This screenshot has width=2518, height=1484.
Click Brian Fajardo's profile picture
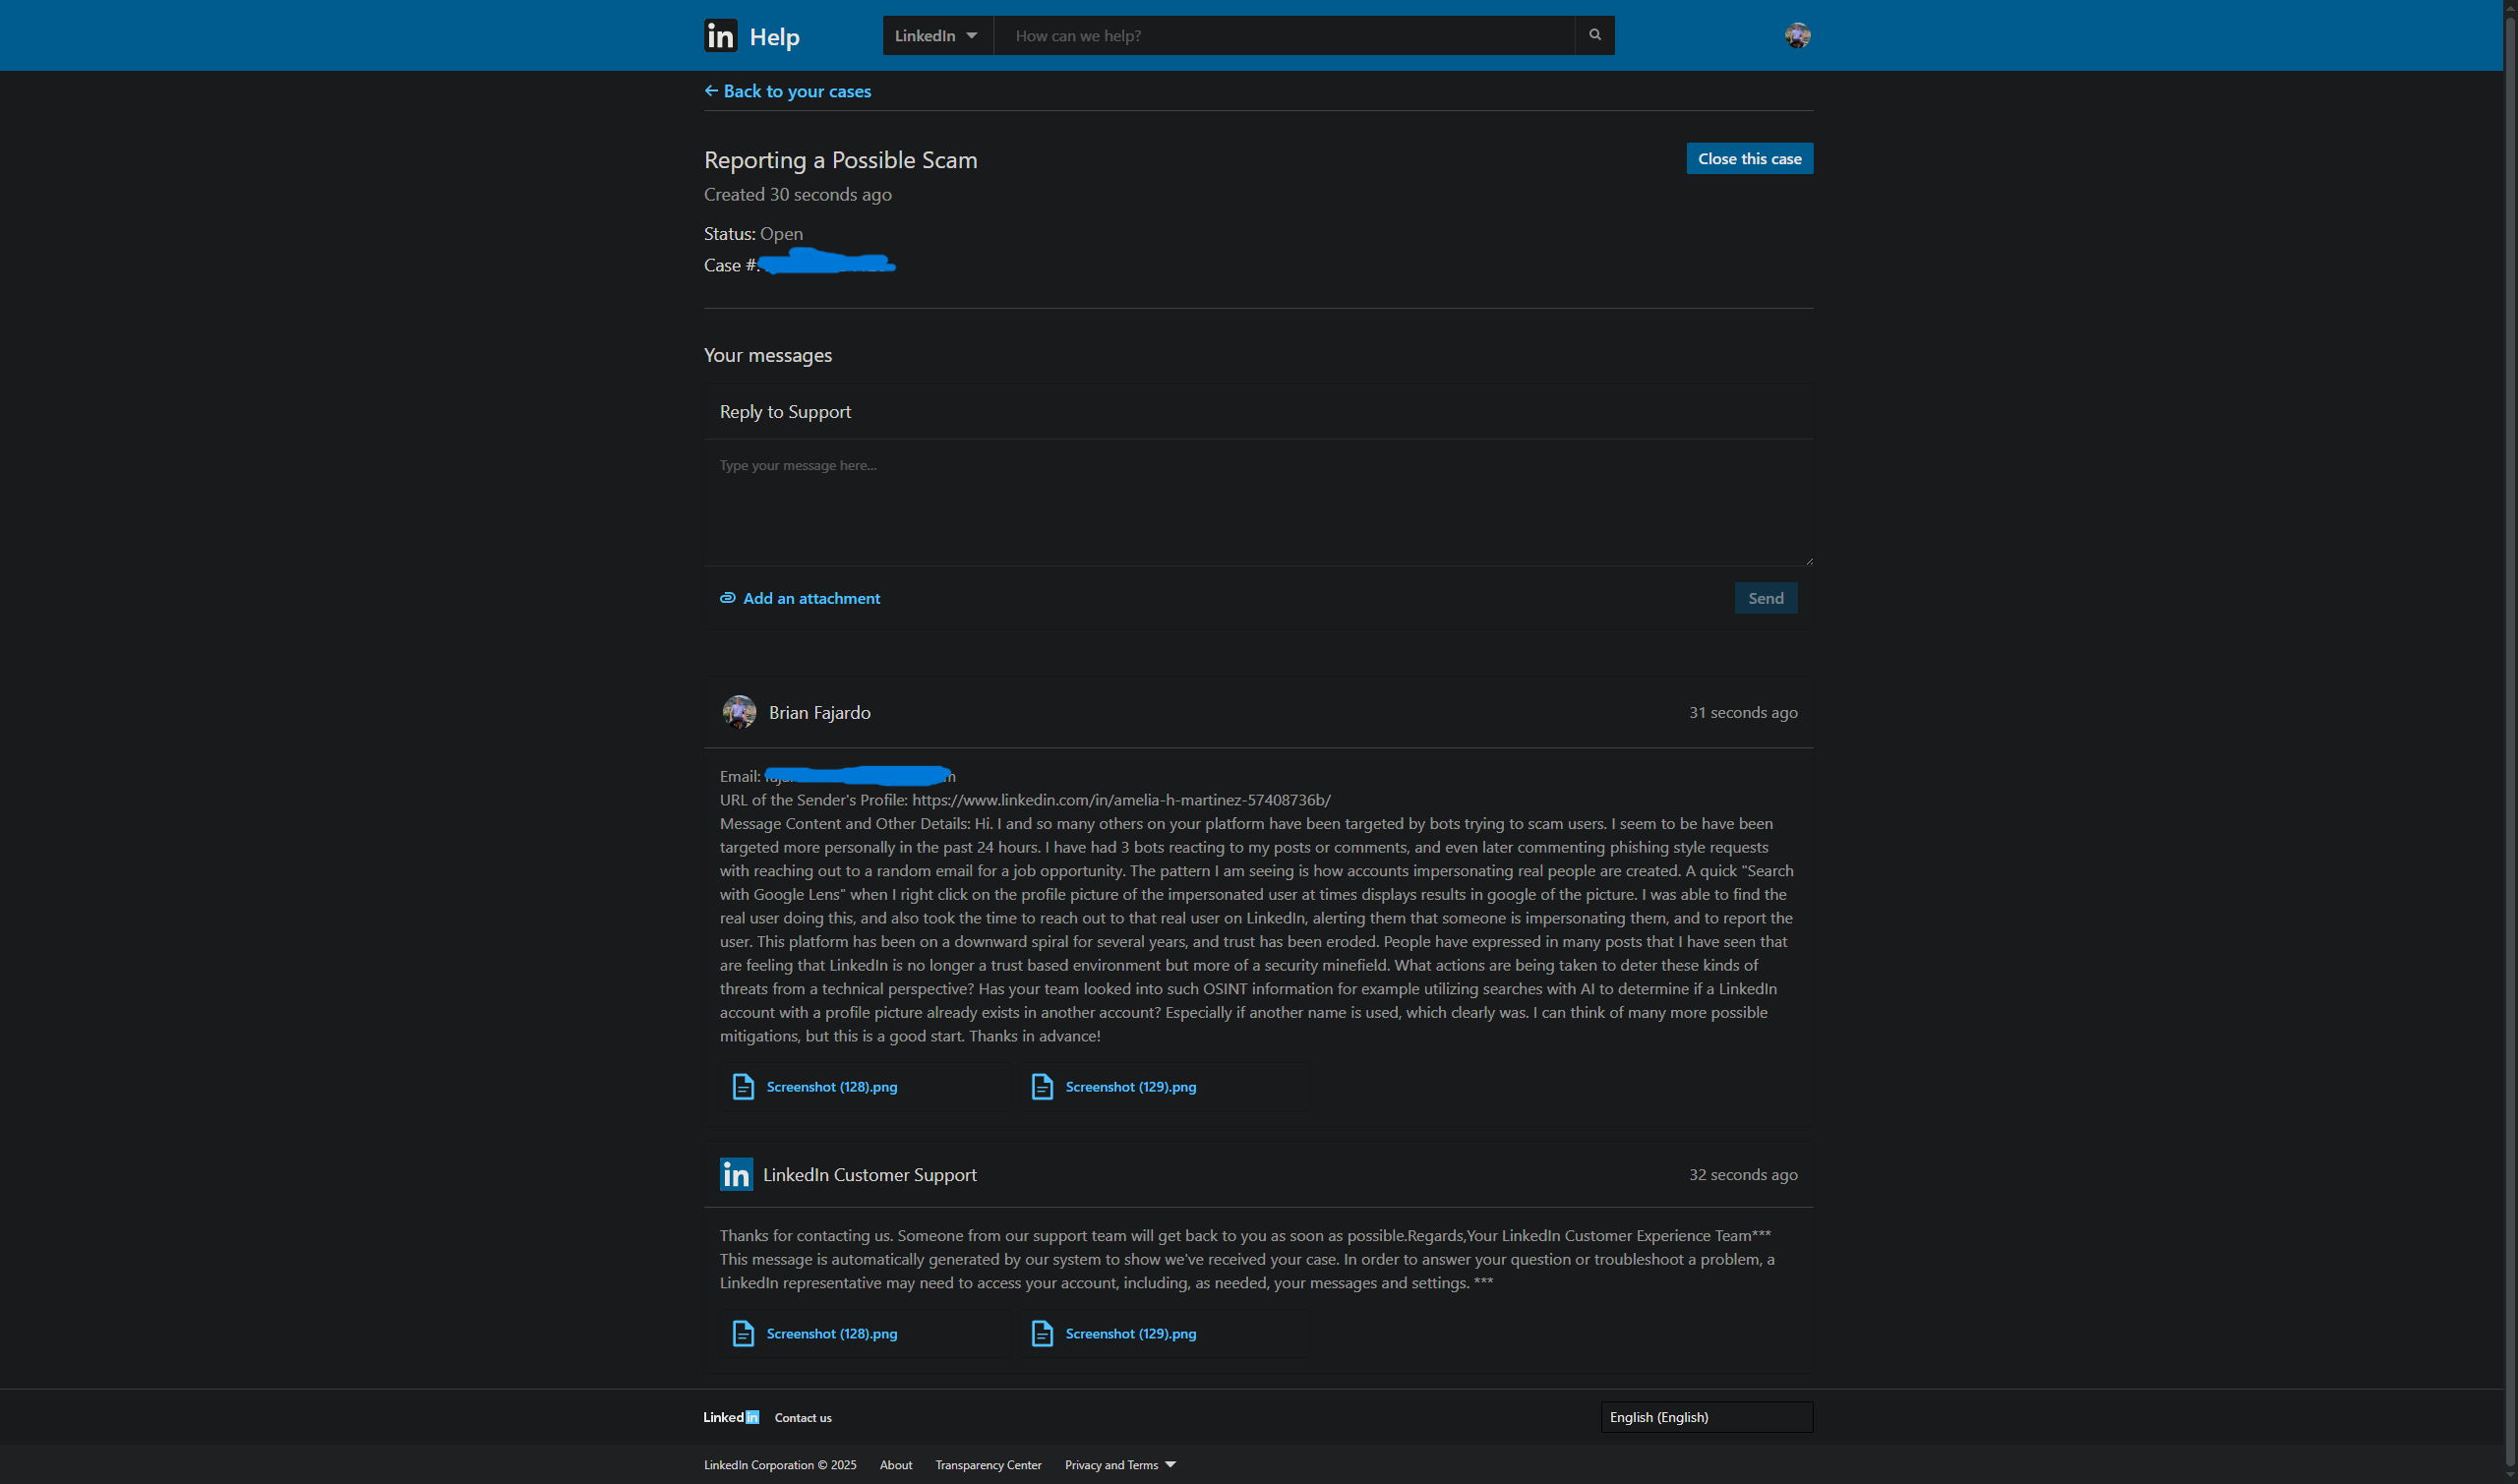(739, 712)
